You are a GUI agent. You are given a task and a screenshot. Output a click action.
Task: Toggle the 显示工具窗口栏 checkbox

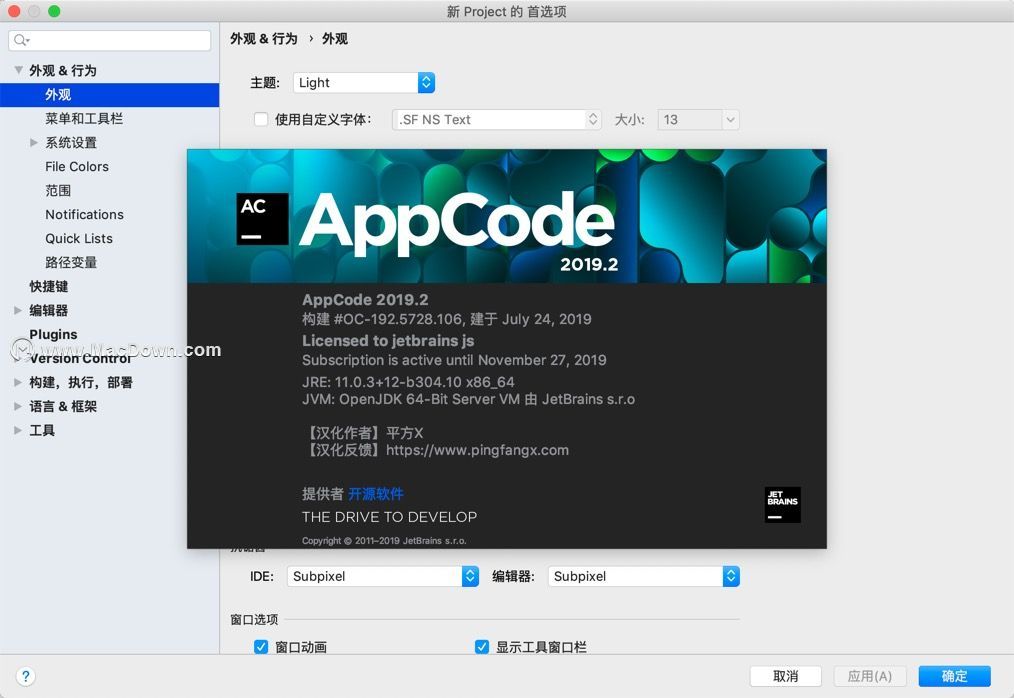click(482, 647)
